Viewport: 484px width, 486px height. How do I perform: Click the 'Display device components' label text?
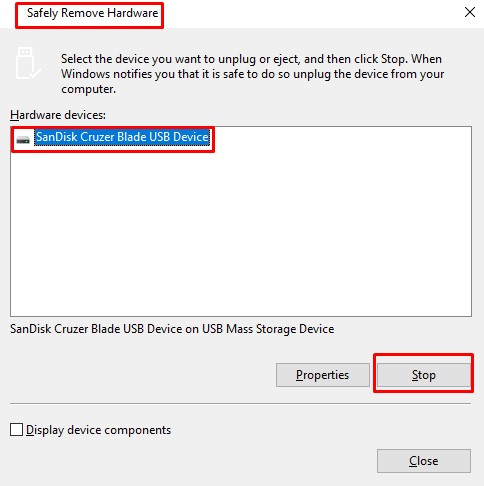[x=98, y=430]
